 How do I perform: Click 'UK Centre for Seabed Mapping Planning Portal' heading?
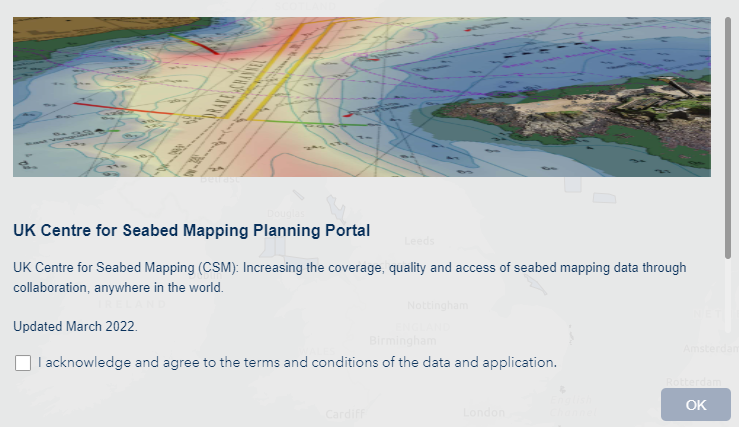[191, 230]
